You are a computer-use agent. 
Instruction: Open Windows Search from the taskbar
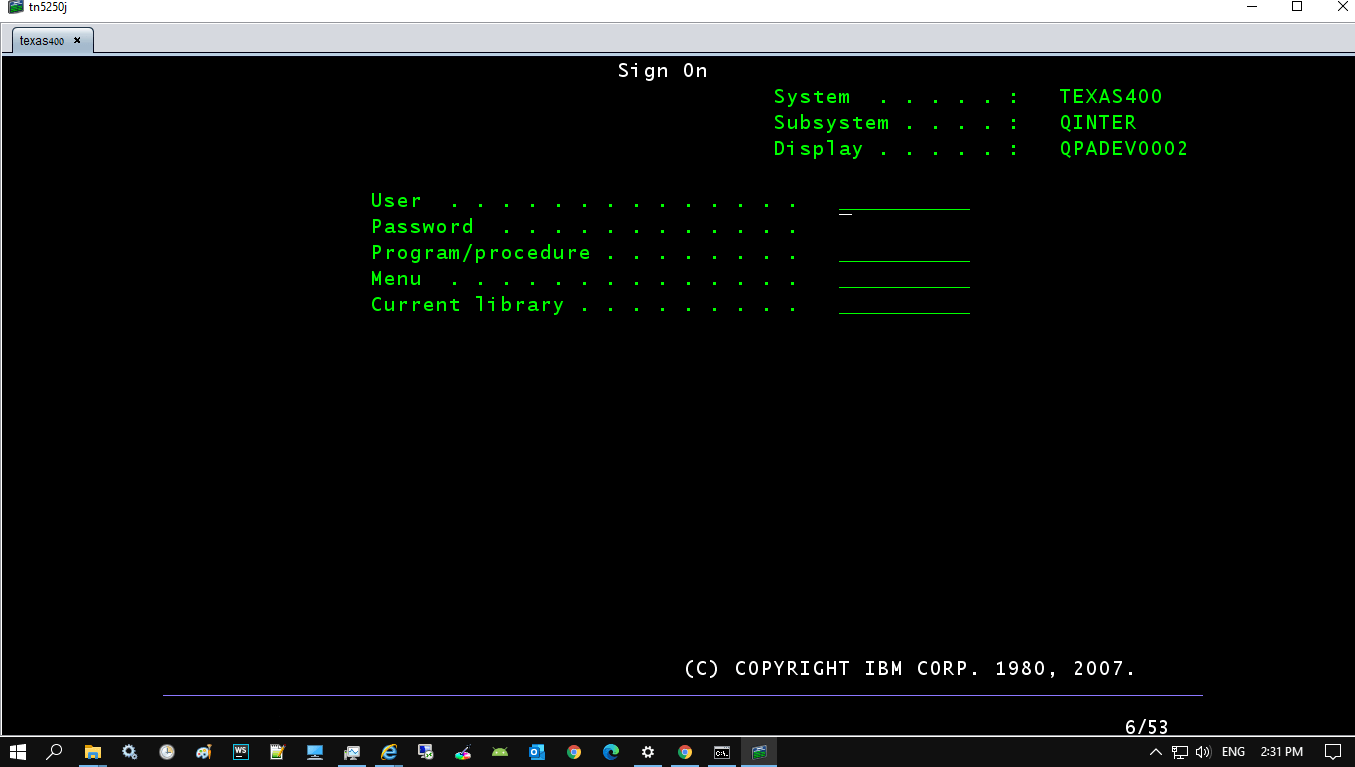tap(55, 751)
